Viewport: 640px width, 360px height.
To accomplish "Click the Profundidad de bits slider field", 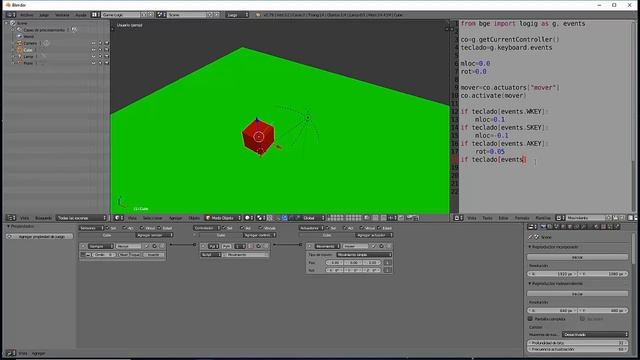I will [x=577, y=343].
